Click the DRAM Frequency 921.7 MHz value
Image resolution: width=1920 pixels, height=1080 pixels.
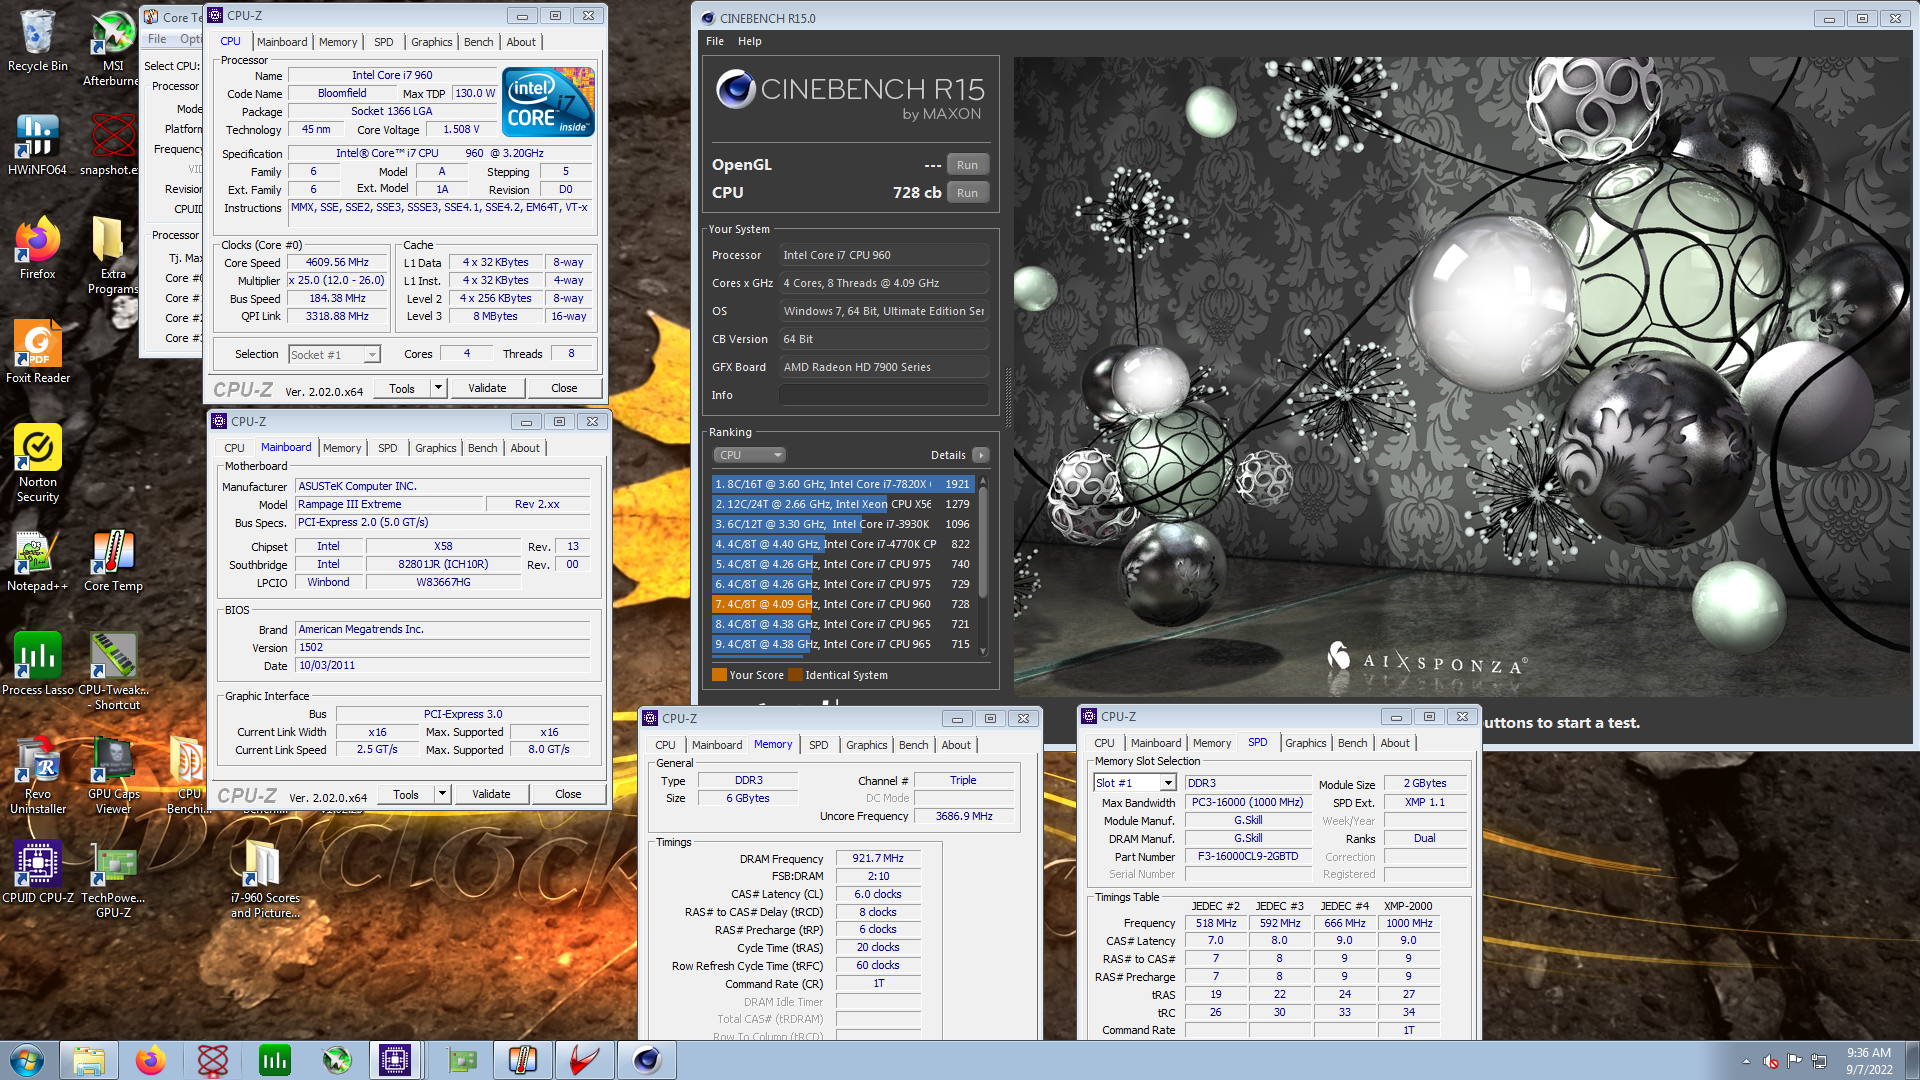[878, 859]
